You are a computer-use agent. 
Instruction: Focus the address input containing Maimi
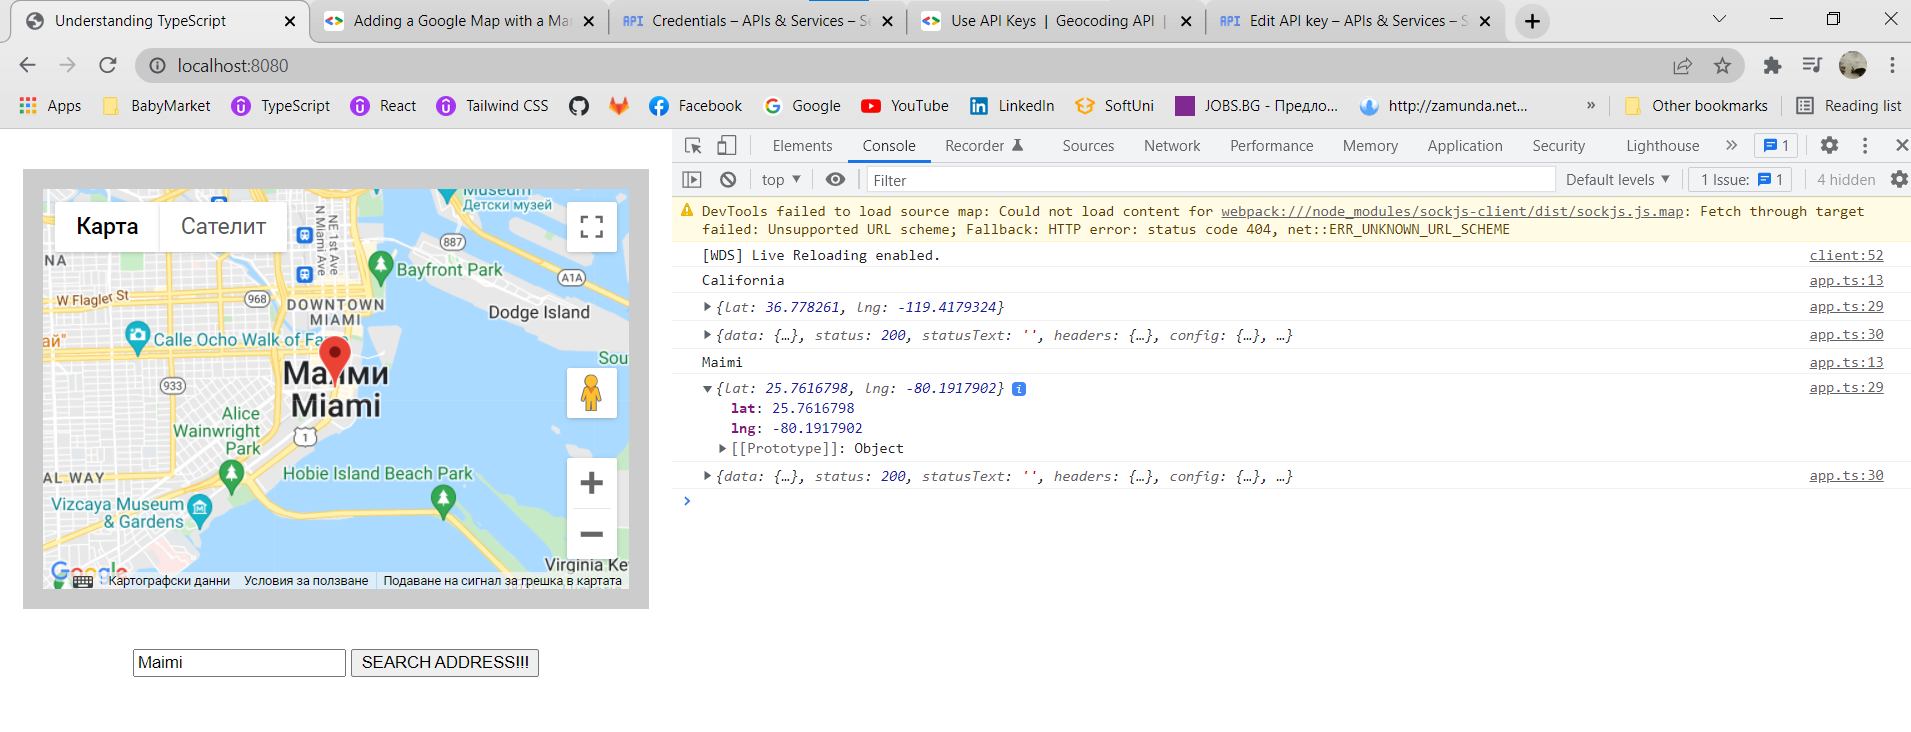[x=239, y=663]
